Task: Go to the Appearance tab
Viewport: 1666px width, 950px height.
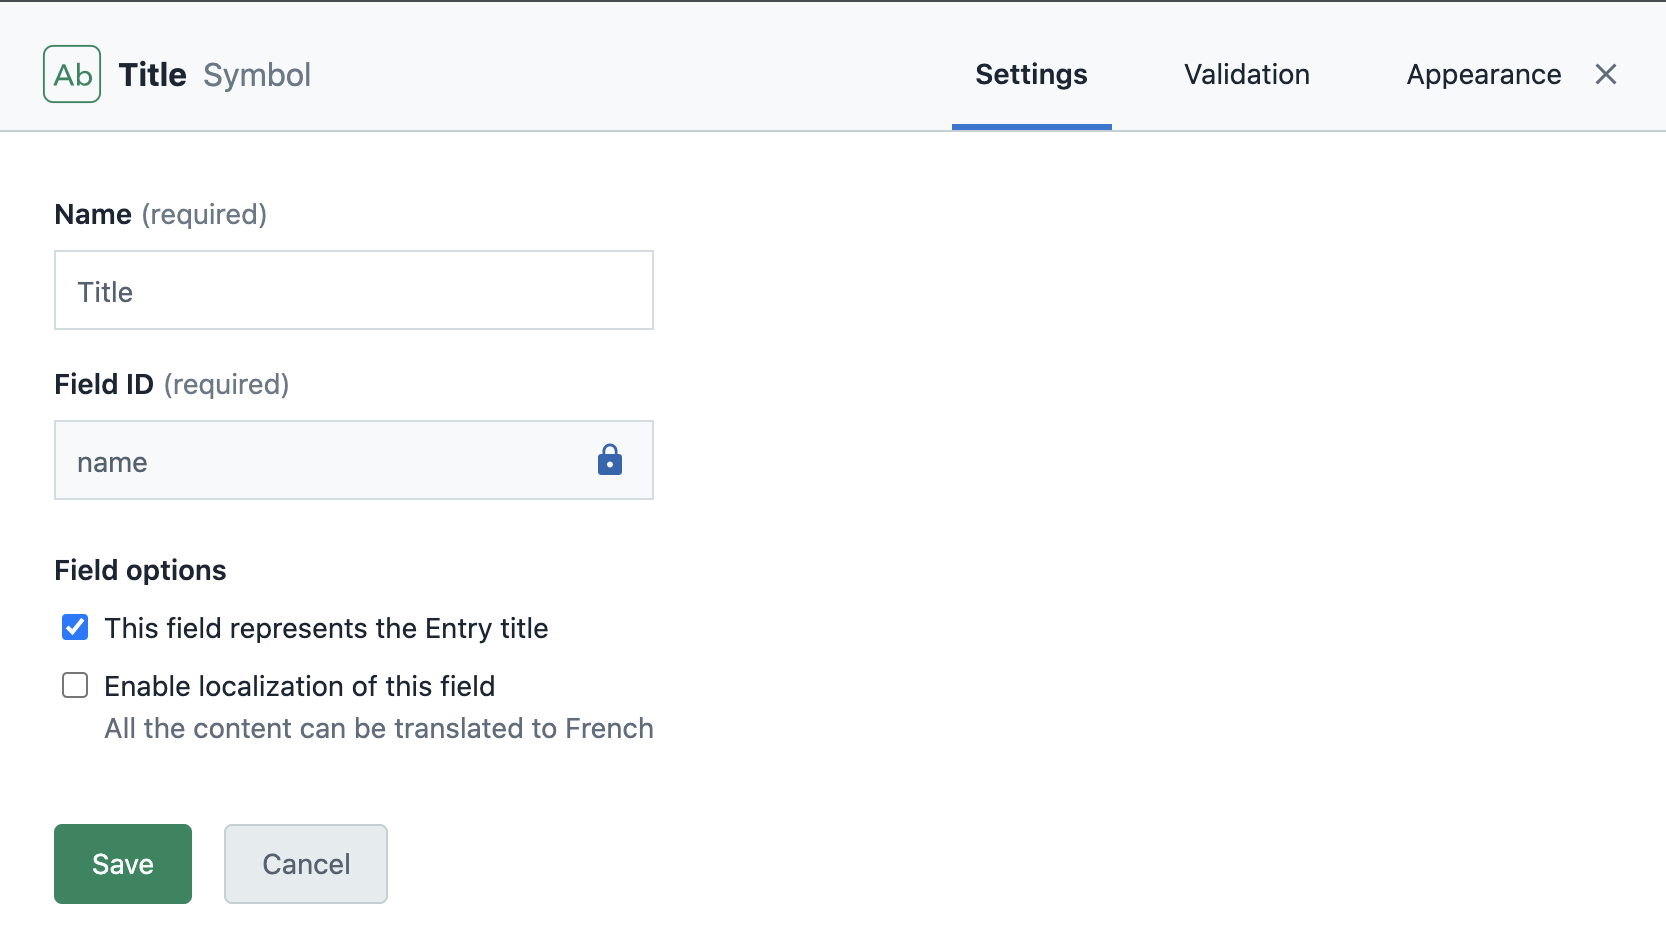Action: 1483,75
